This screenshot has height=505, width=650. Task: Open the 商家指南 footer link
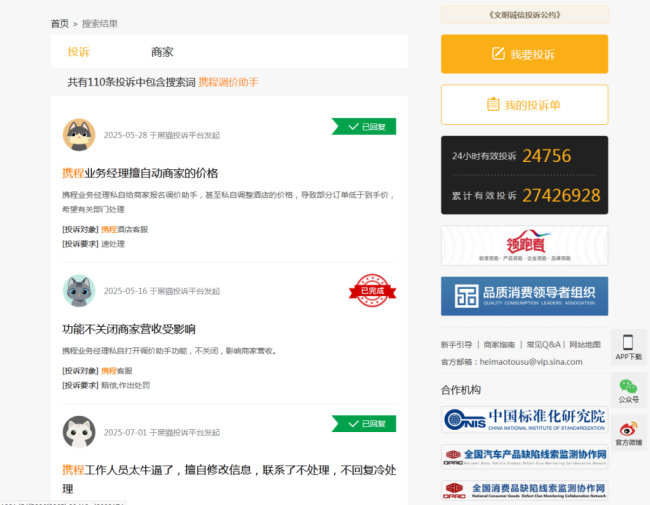(499, 344)
